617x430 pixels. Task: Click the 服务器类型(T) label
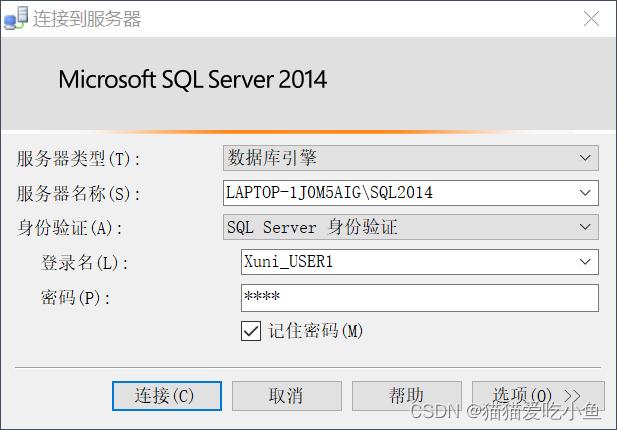click(x=78, y=159)
